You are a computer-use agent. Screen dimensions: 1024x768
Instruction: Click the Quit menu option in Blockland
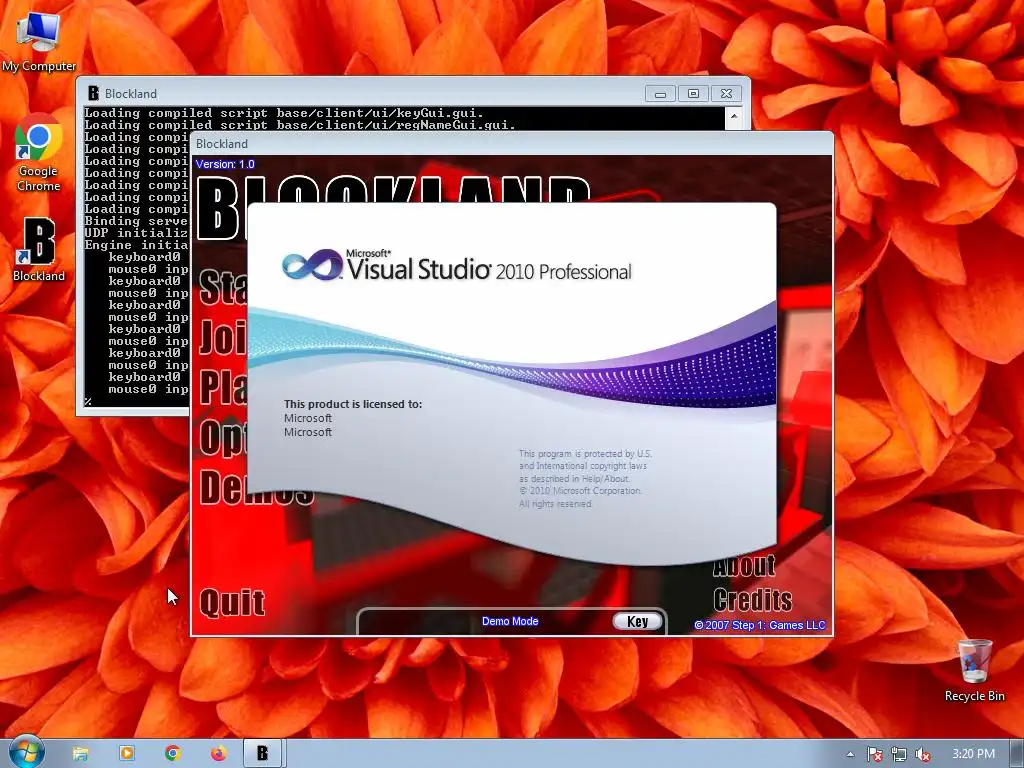232,602
